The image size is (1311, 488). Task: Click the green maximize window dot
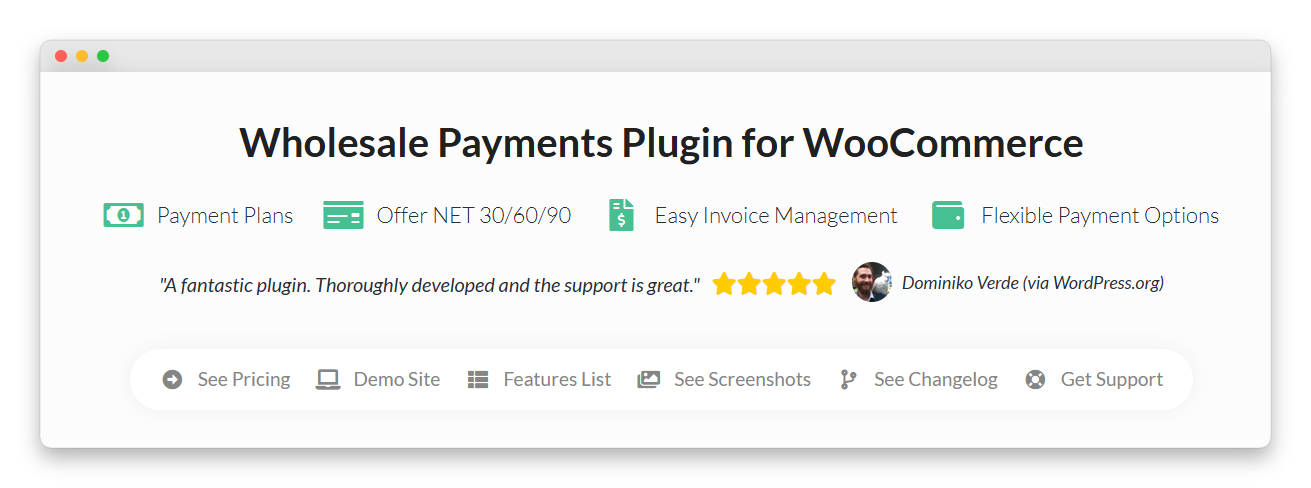tap(103, 56)
